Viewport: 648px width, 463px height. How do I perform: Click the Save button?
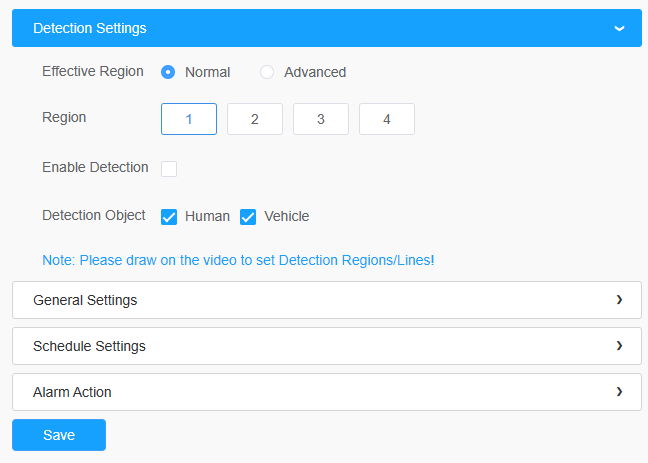pos(59,435)
